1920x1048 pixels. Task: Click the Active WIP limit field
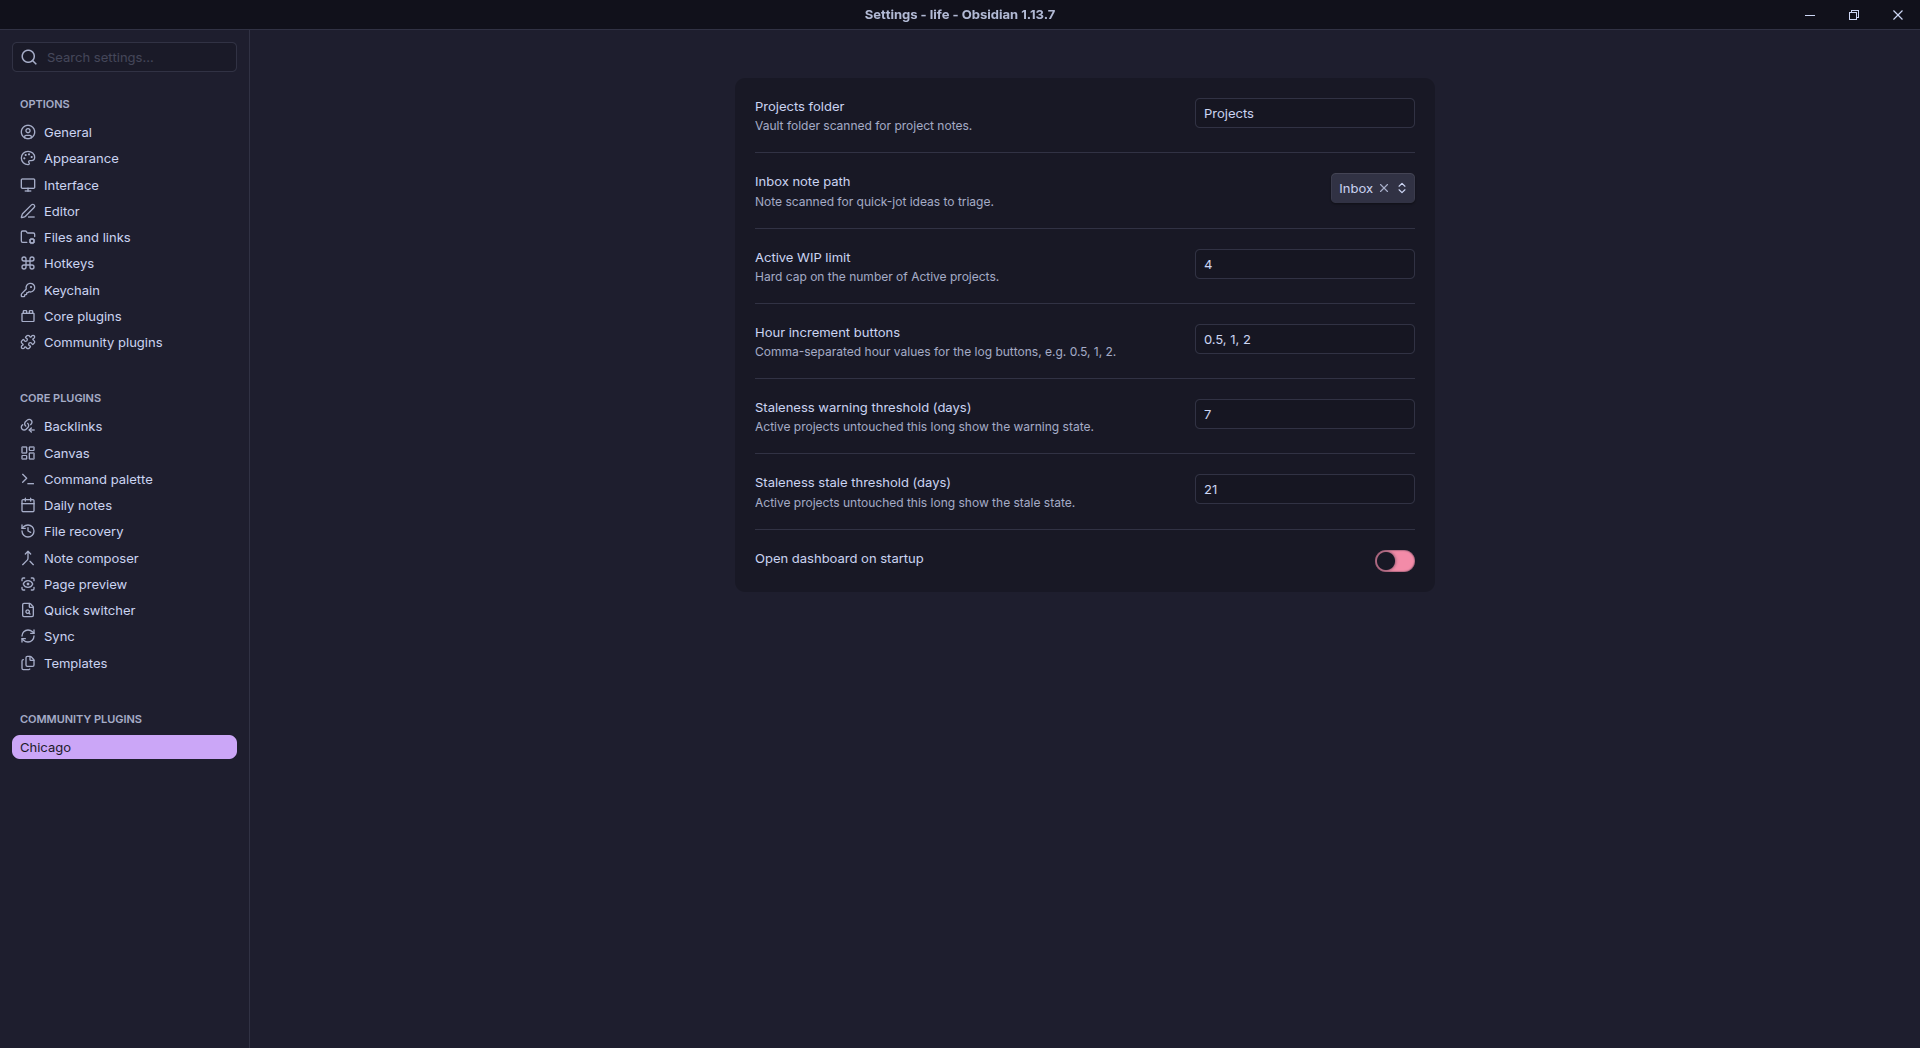click(1304, 264)
